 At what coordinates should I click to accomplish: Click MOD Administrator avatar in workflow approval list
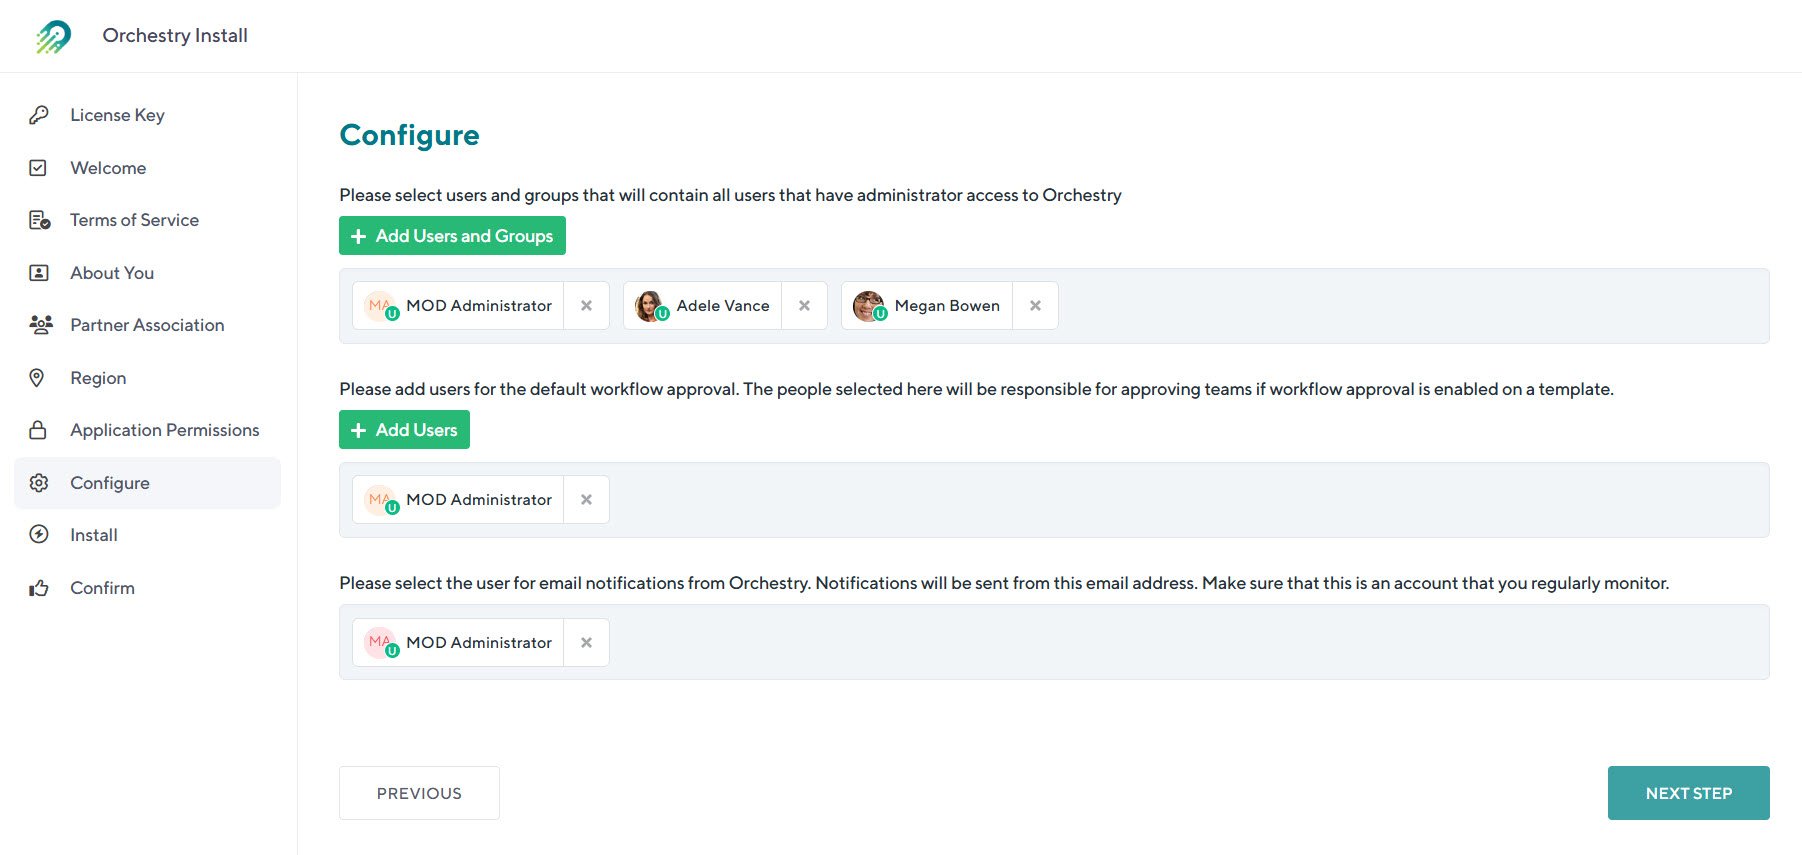(379, 500)
